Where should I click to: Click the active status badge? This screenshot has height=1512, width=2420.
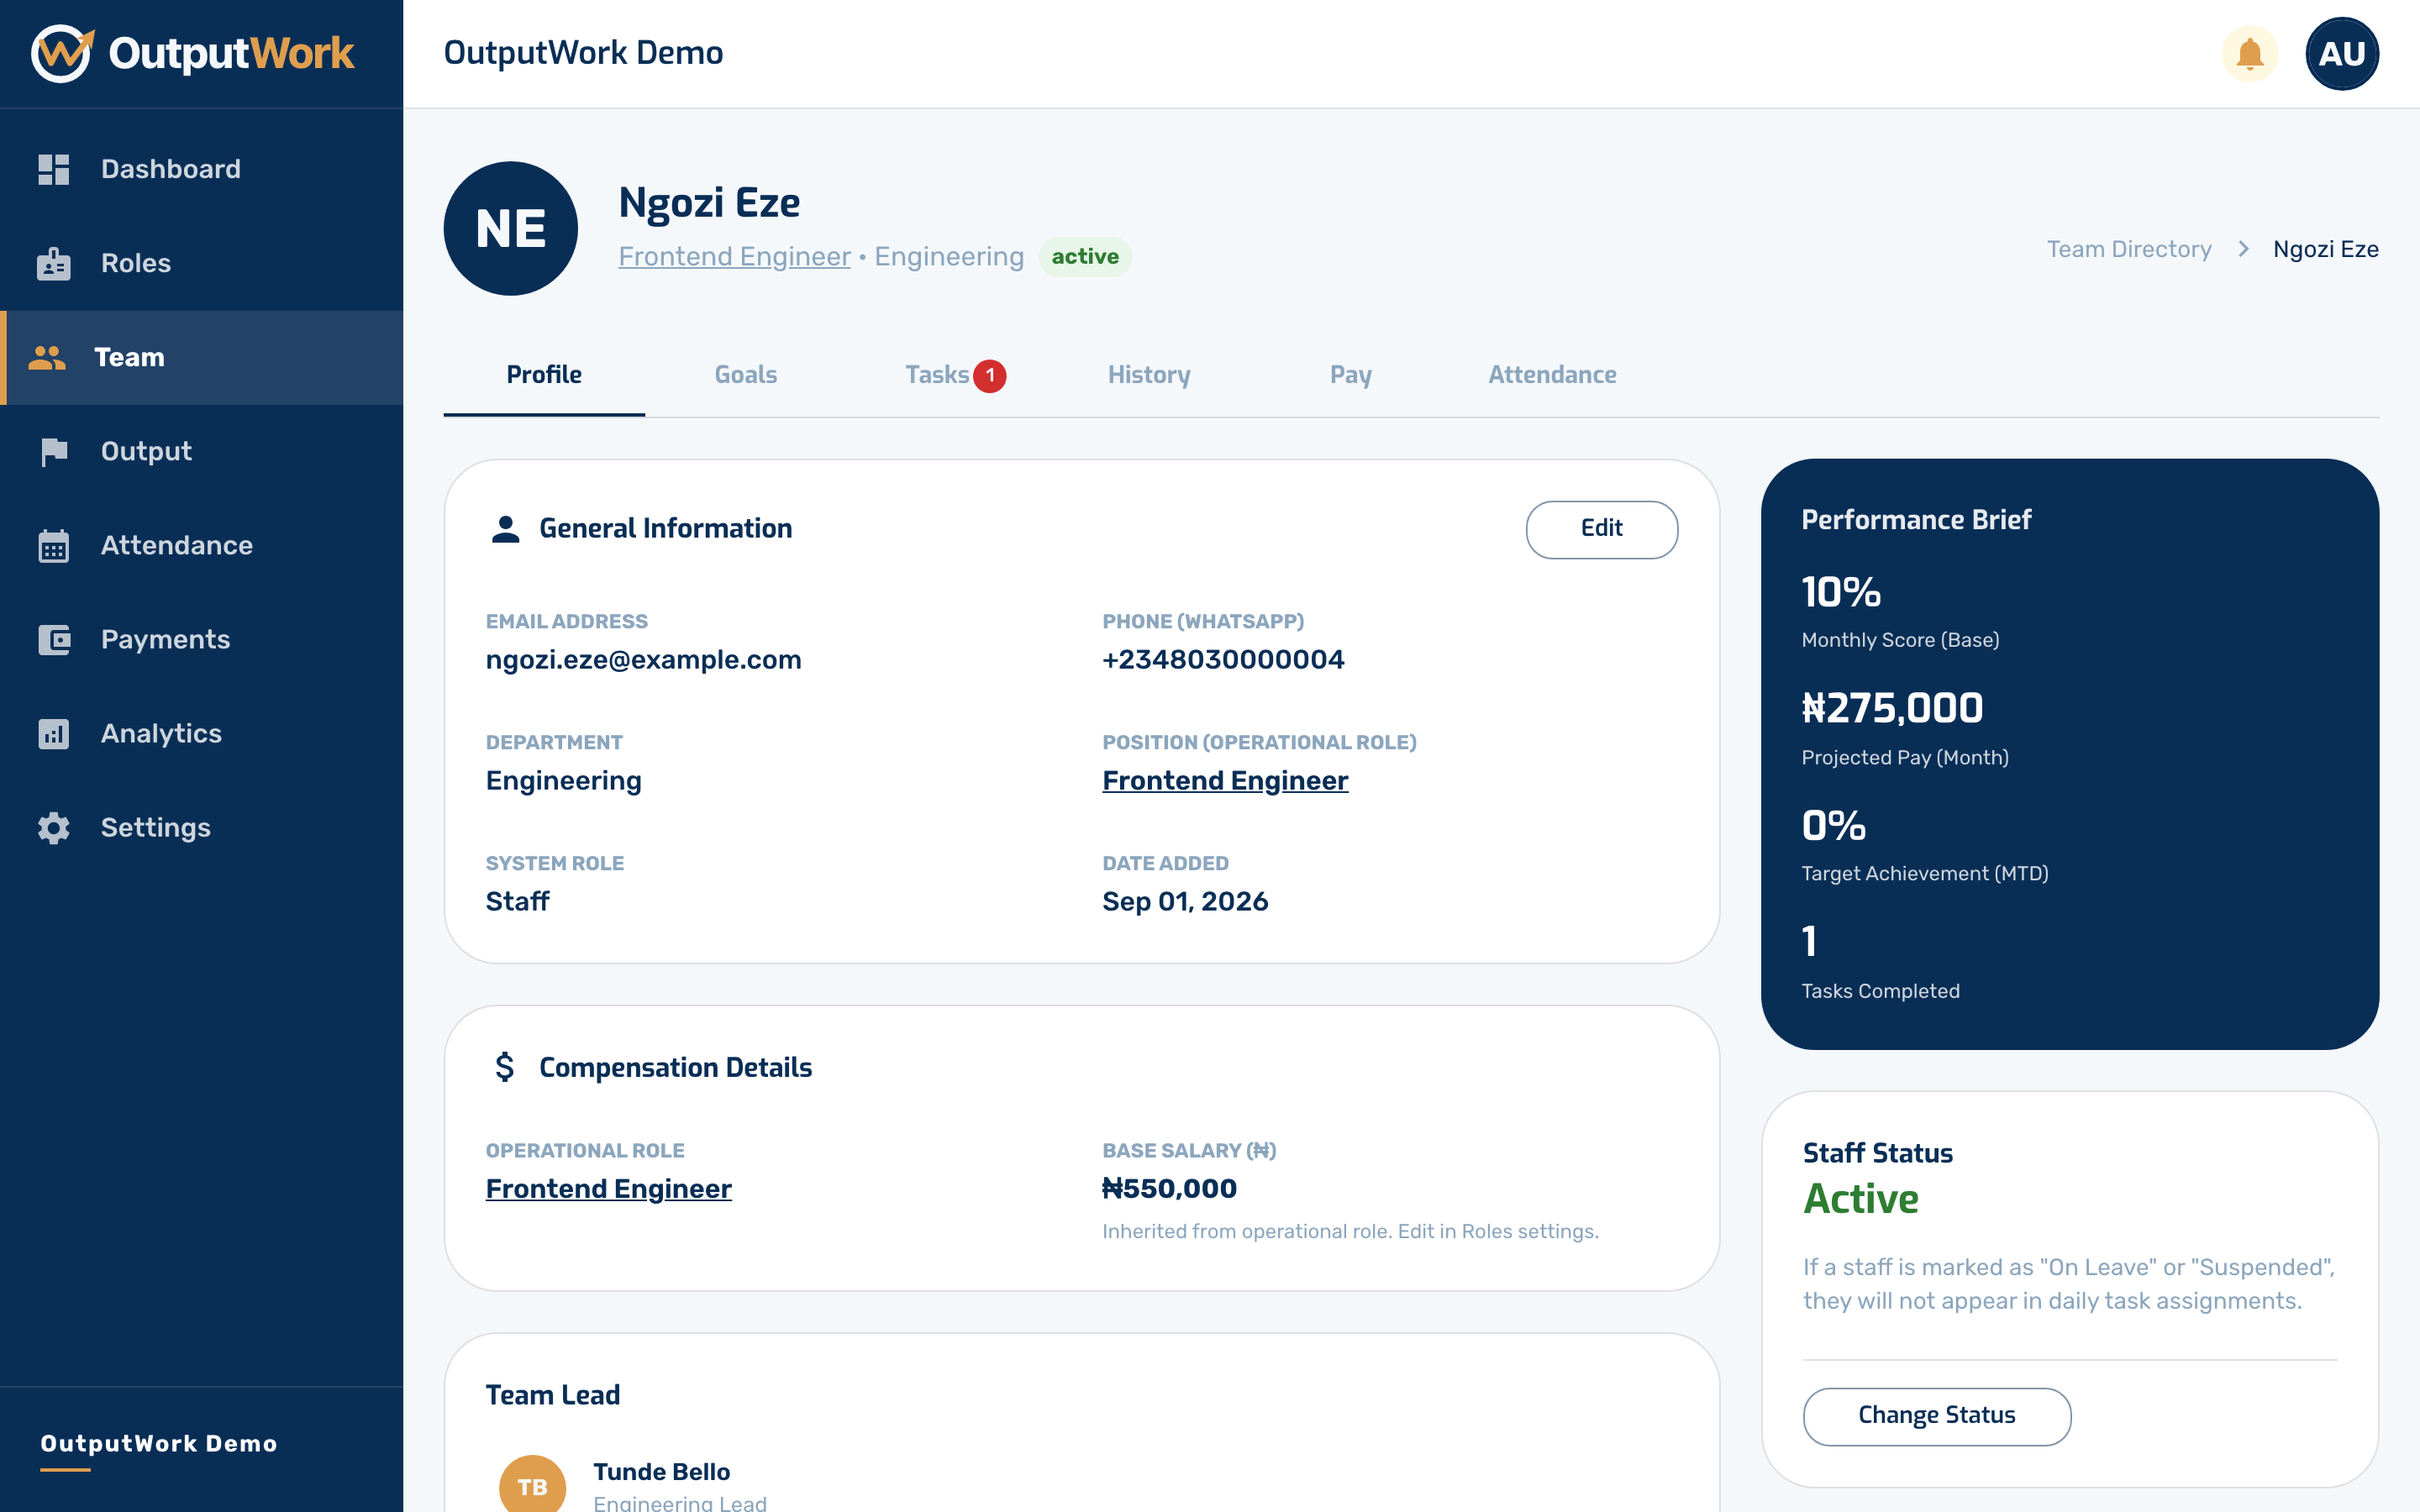coord(1085,257)
